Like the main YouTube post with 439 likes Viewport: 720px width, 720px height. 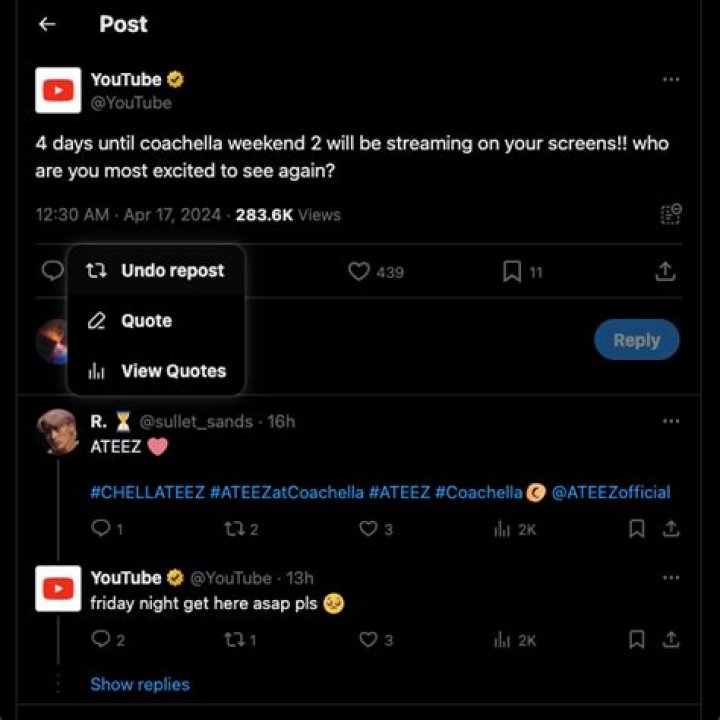click(360, 271)
